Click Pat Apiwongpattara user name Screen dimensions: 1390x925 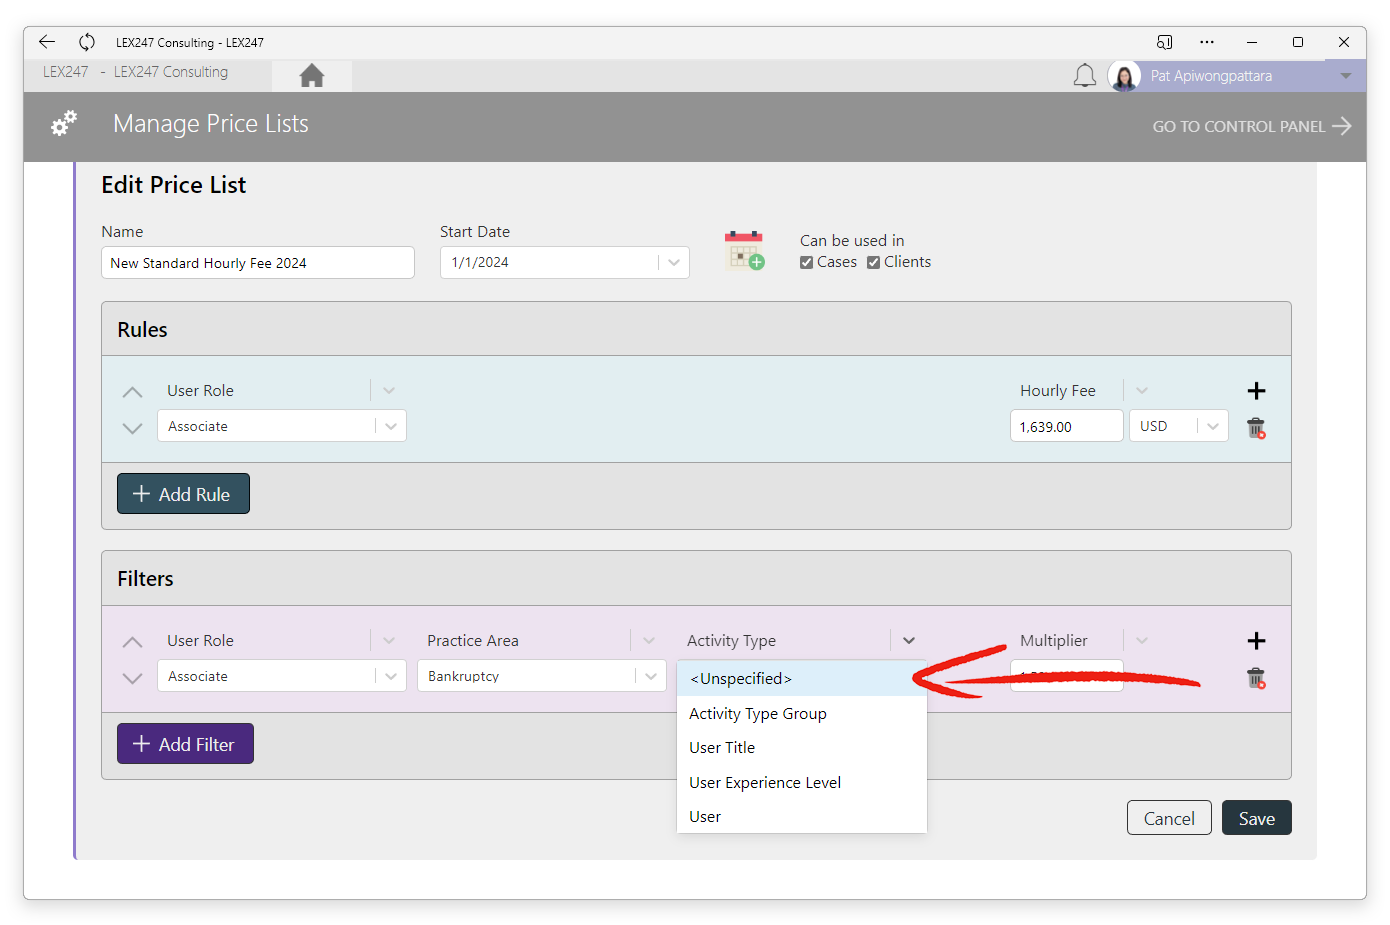(x=1211, y=76)
